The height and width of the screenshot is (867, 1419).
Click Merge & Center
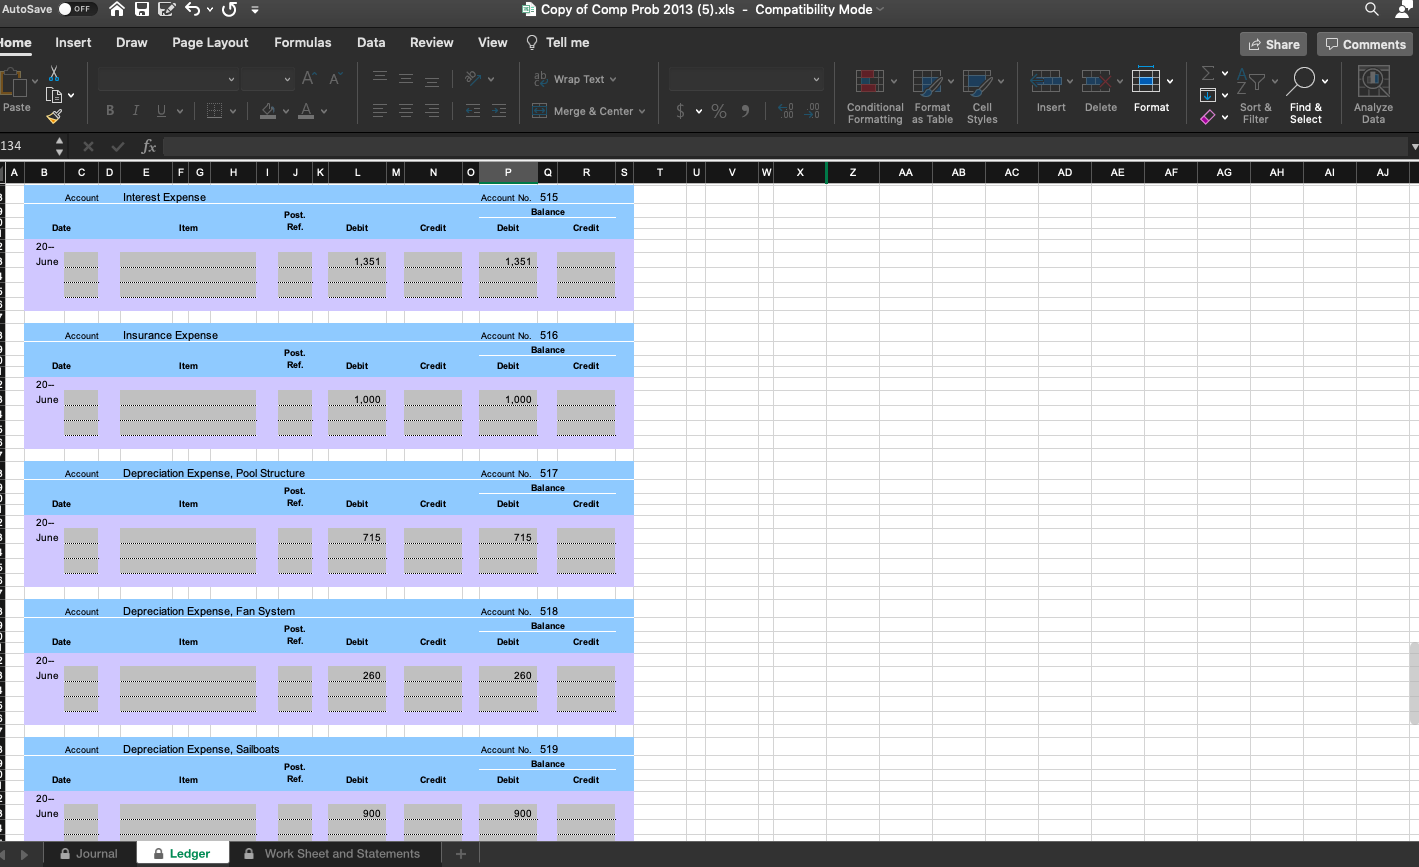[582, 111]
